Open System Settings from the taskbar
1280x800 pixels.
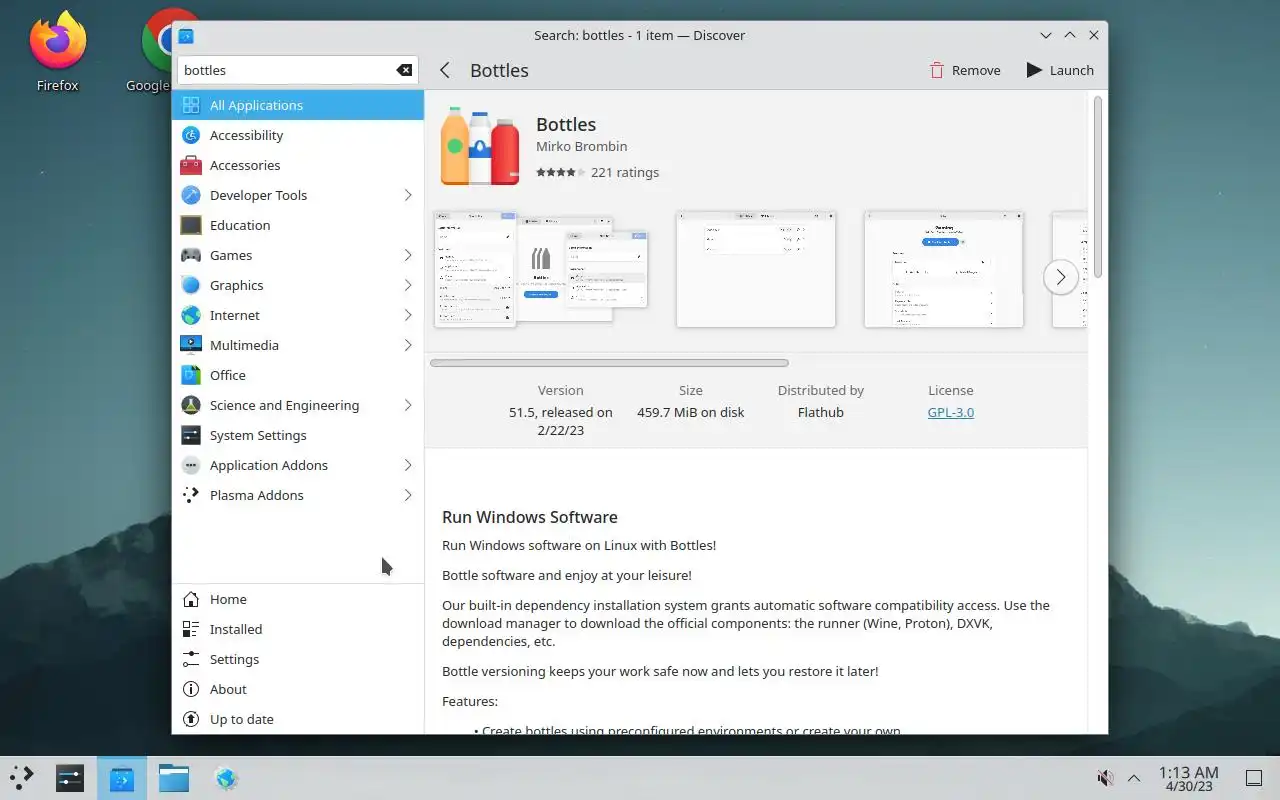tap(69, 778)
